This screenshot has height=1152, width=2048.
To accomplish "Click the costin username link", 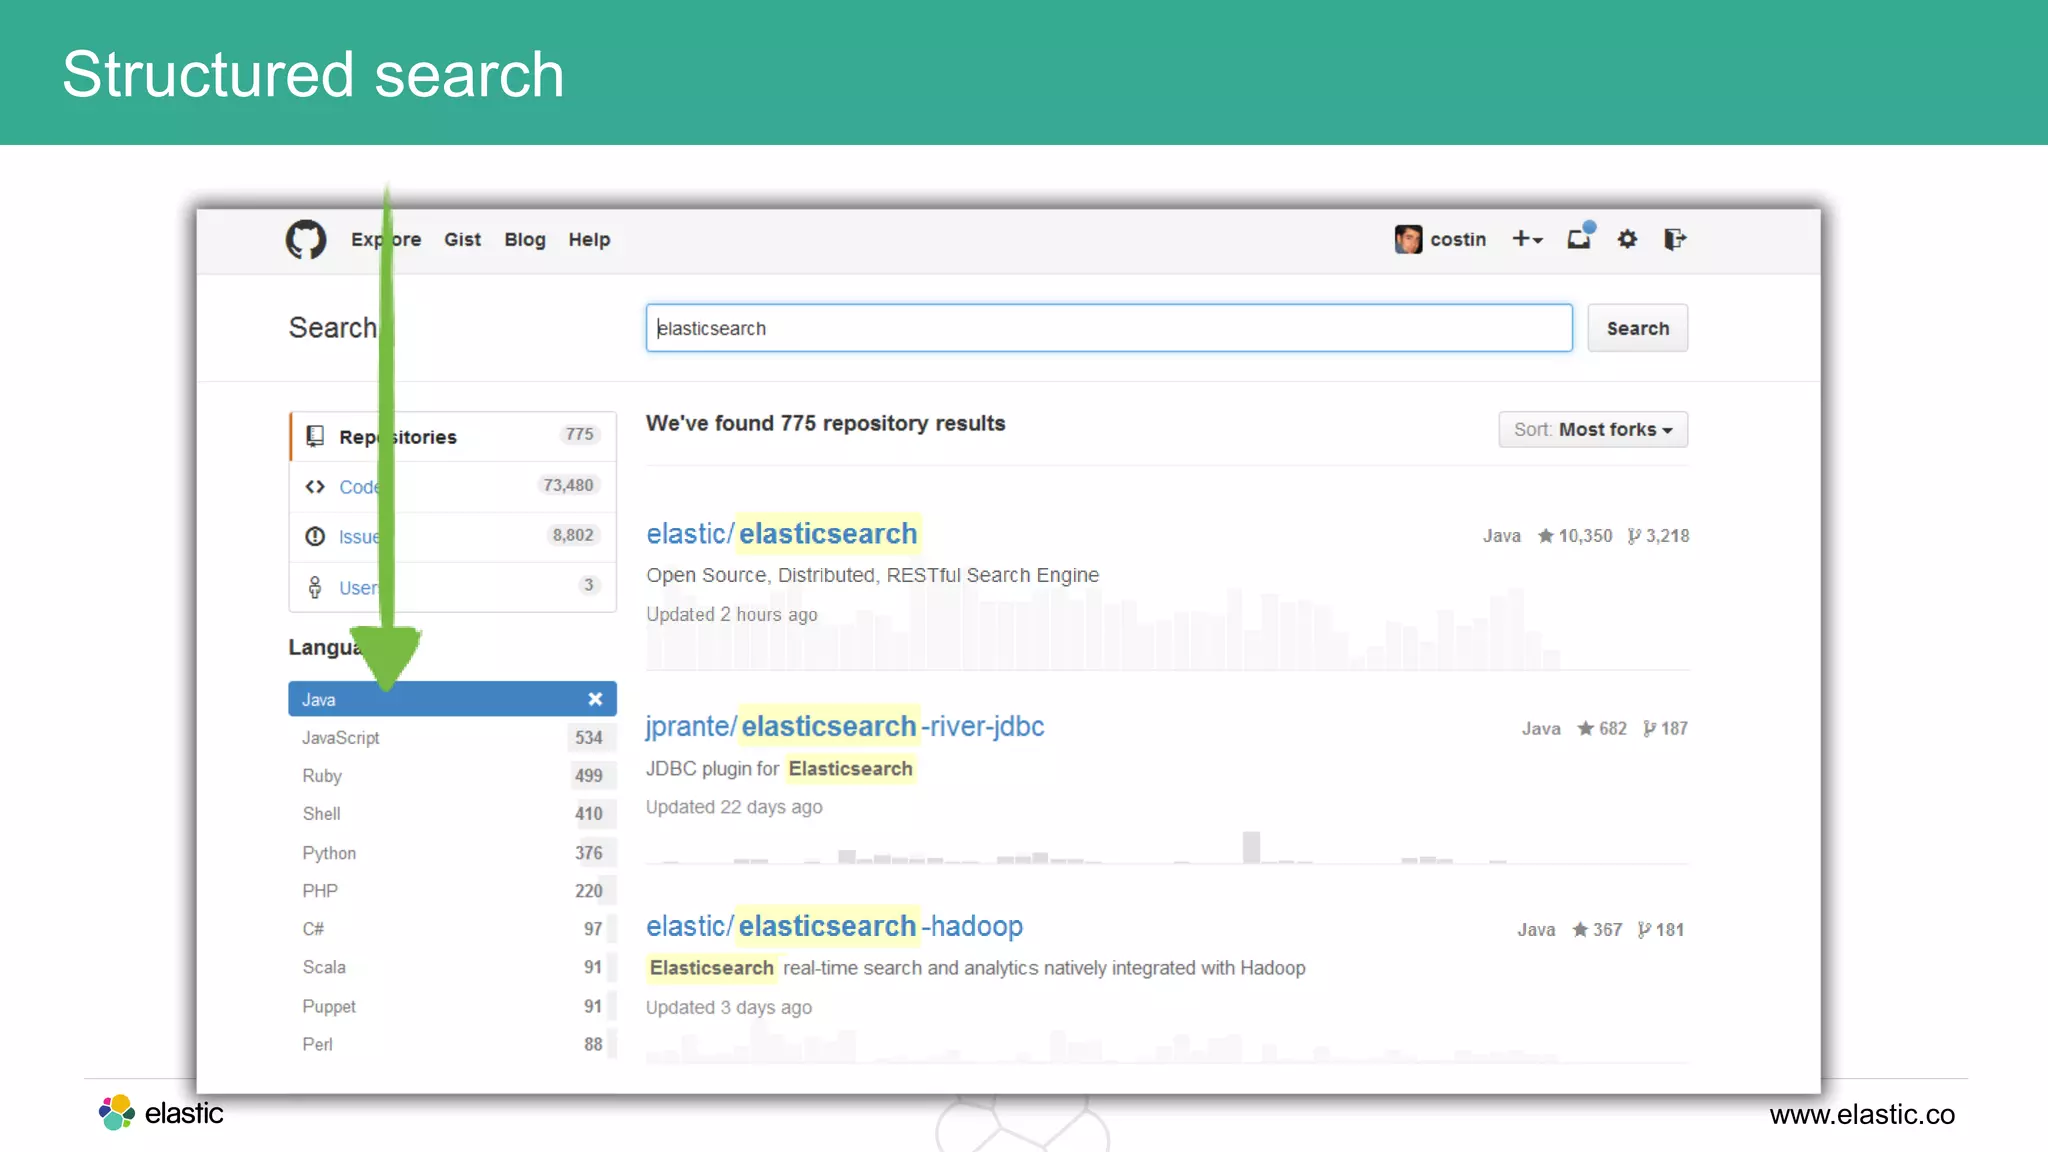I will click(x=1458, y=239).
